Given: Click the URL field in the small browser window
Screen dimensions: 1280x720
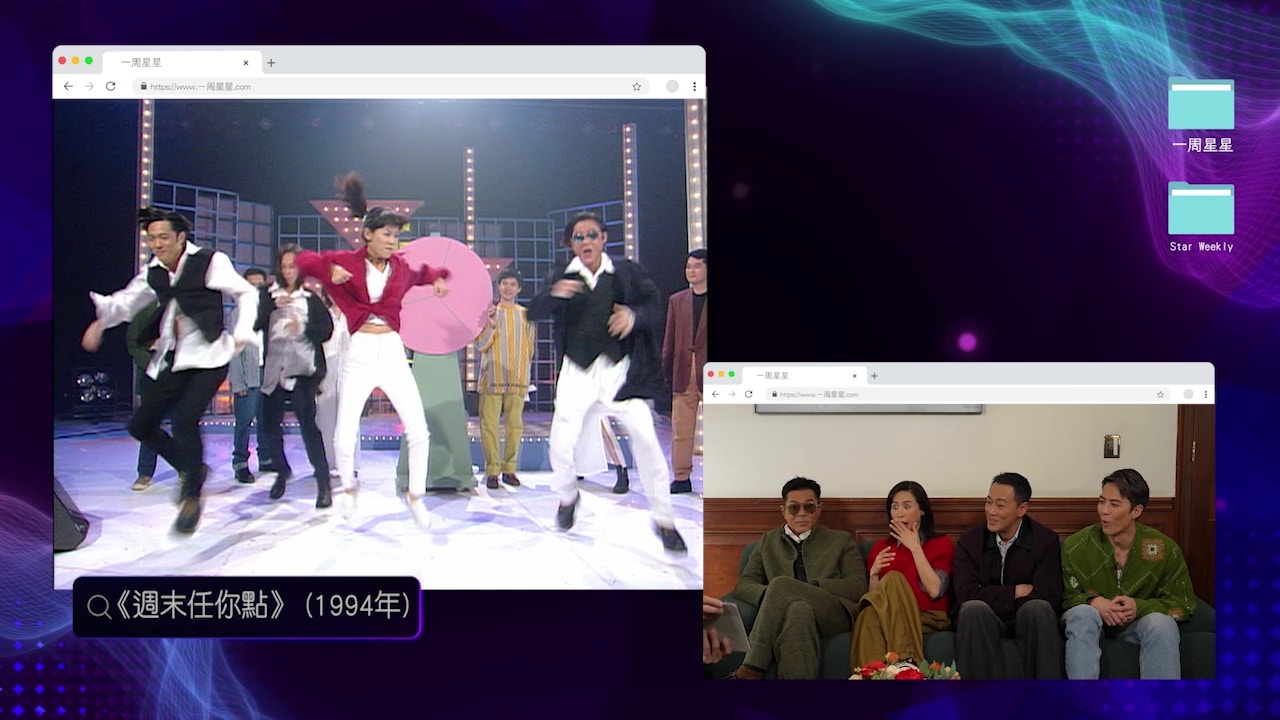Looking at the screenshot, I should pos(950,394).
